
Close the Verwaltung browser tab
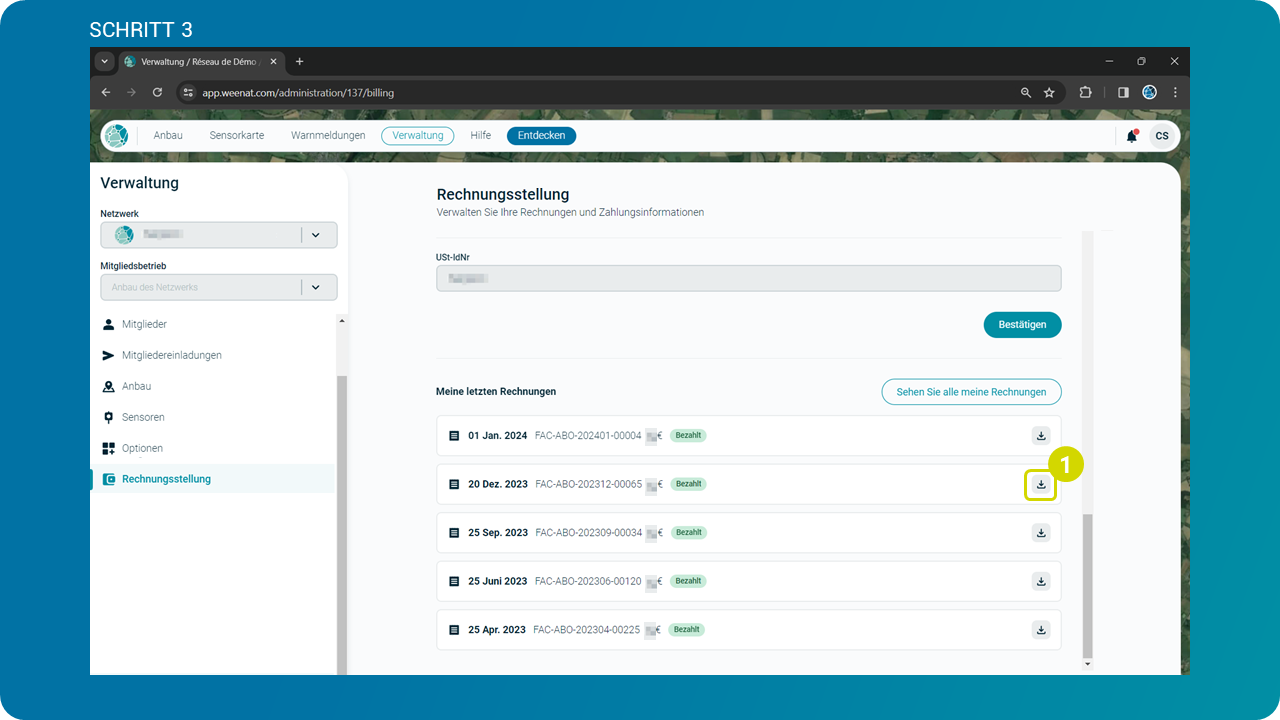pyautogui.click(x=274, y=61)
